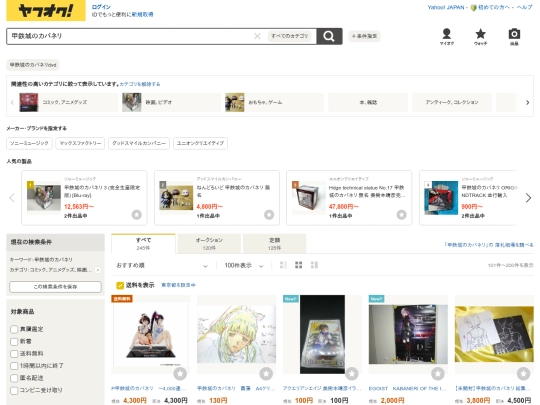
Task: Open the Watch list star icon
Action: point(480,37)
